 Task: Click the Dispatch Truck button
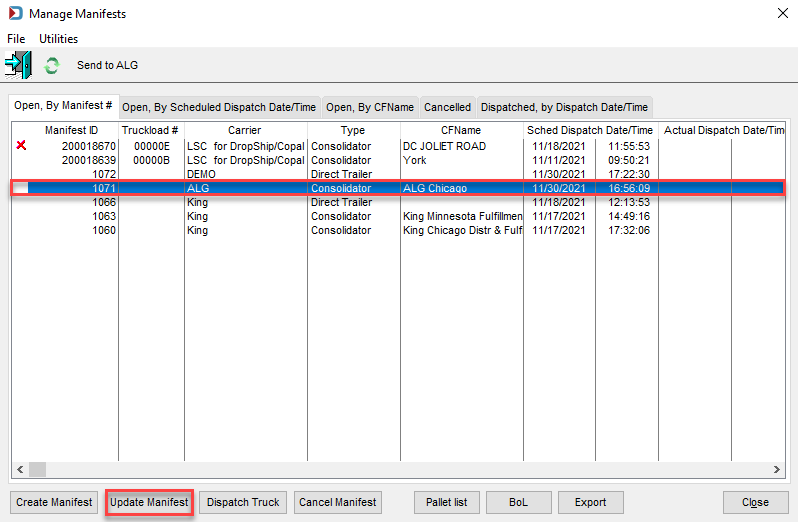[x=243, y=502]
